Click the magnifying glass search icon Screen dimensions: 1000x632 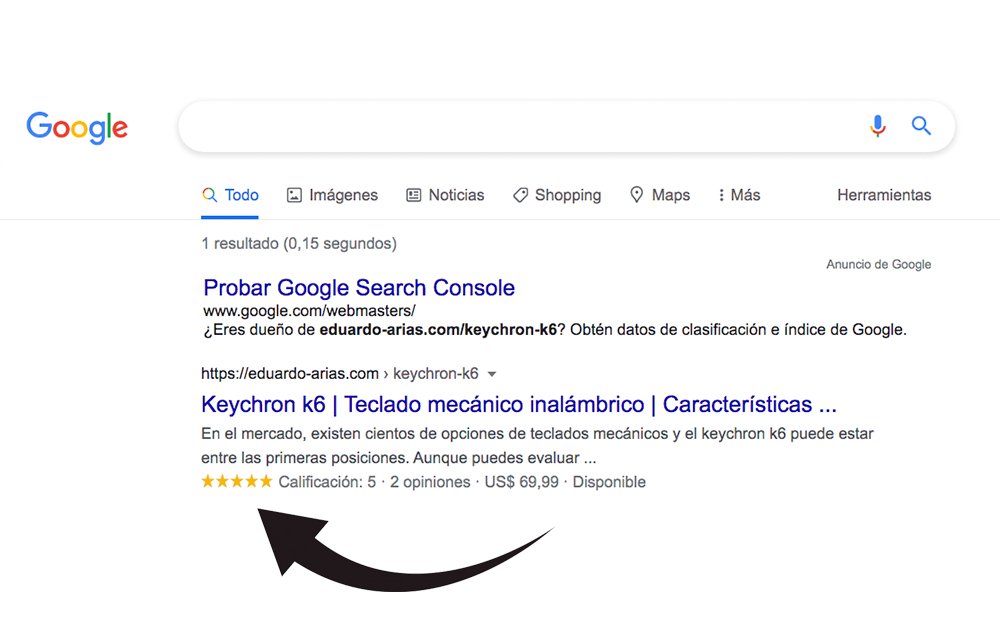pyautogui.click(x=920, y=126)
